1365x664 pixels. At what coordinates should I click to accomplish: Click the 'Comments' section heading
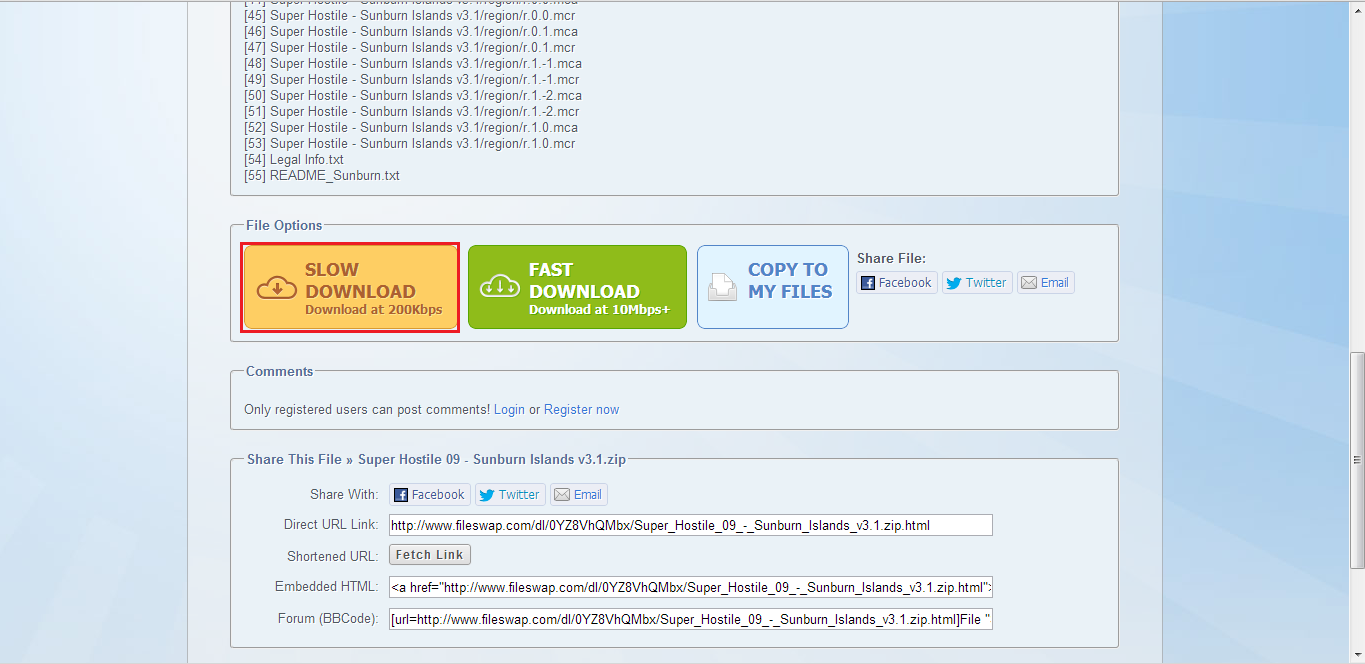(x=280, y=372)
